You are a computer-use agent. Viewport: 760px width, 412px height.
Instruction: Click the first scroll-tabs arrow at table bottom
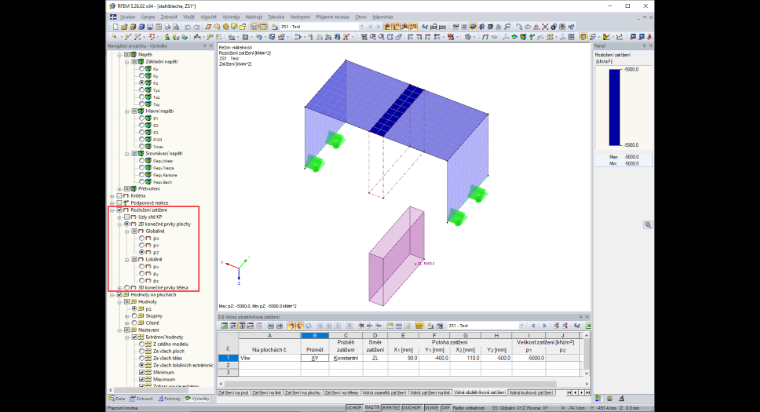point(569,392)
